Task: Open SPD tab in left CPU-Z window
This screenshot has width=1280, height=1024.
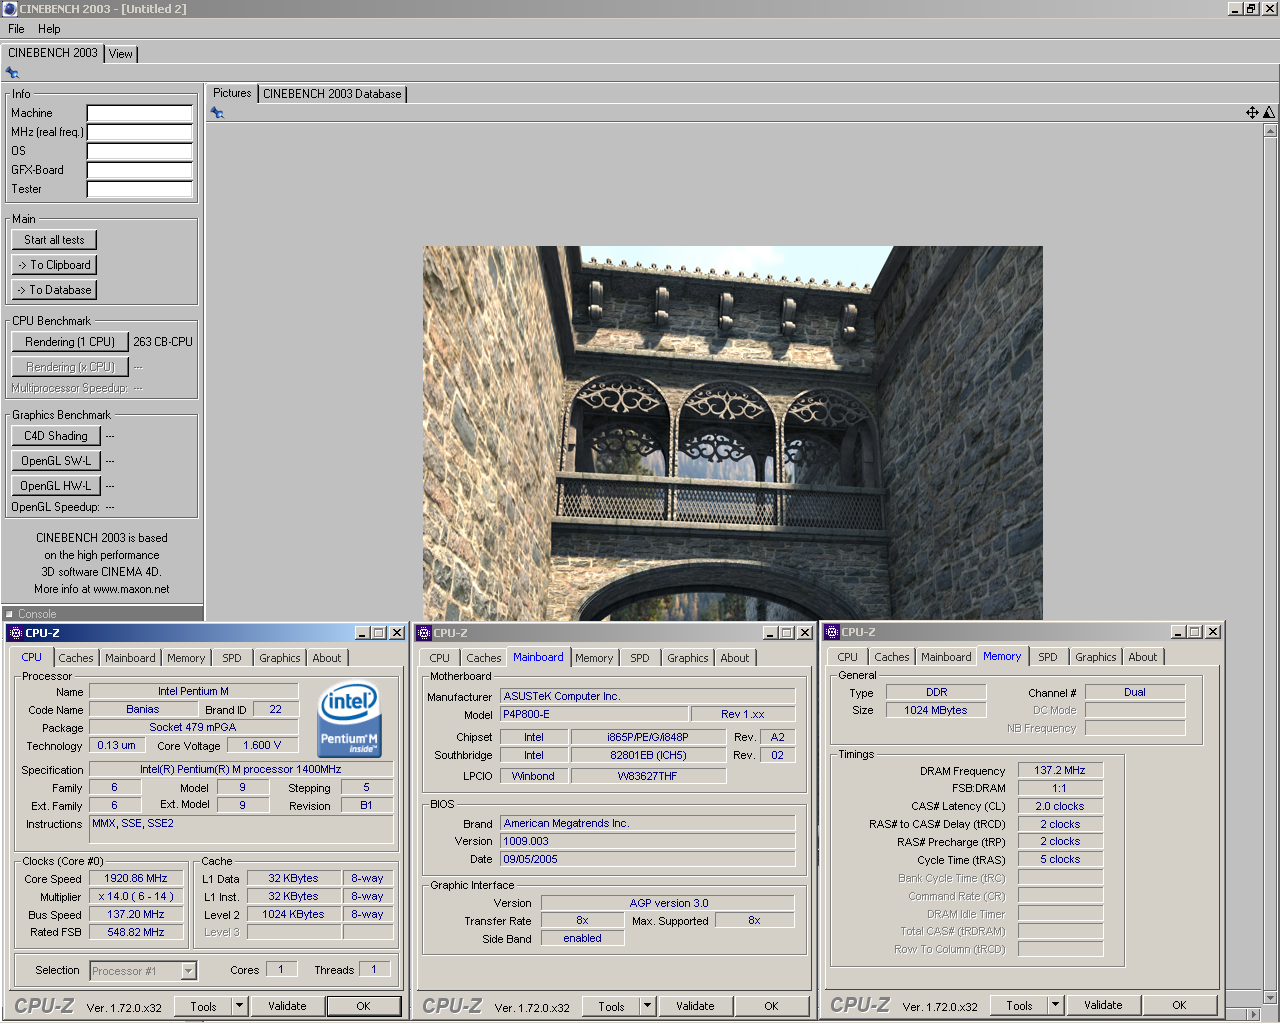Action: point(232,658)
